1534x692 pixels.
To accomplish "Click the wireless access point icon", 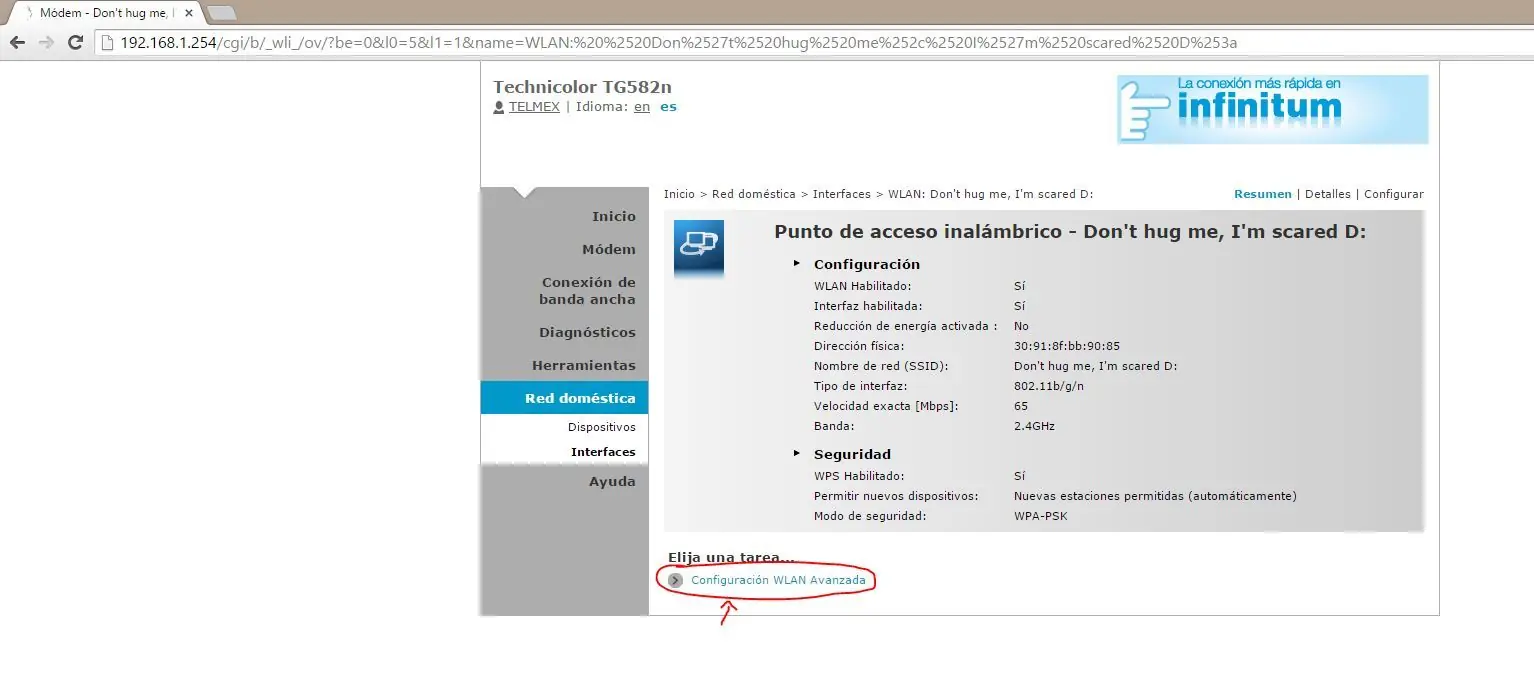I will coord(698,248).
